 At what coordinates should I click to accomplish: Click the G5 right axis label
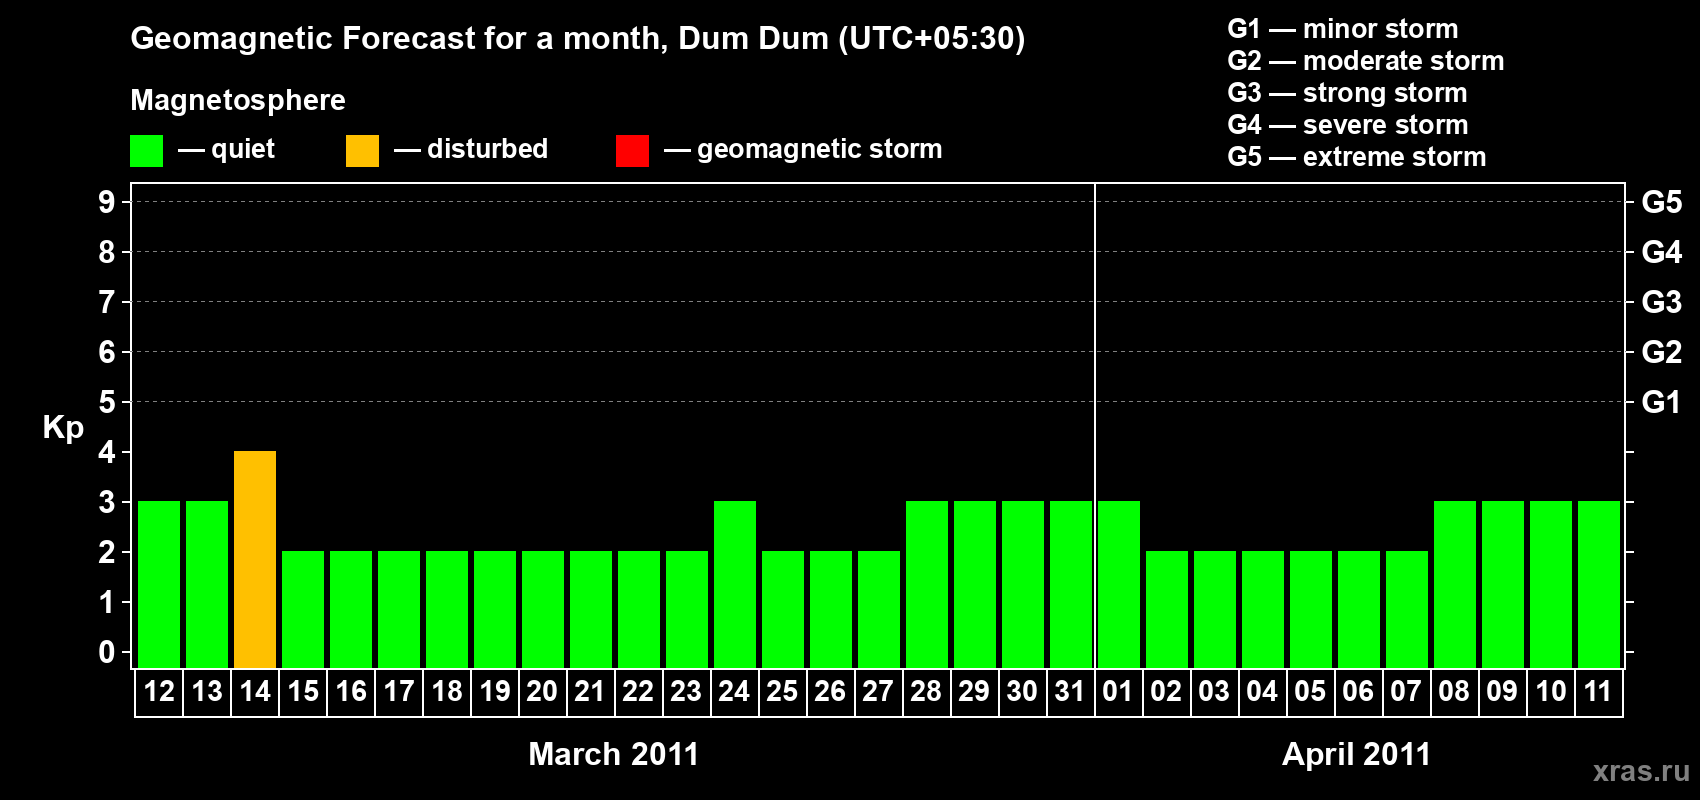1661,202
